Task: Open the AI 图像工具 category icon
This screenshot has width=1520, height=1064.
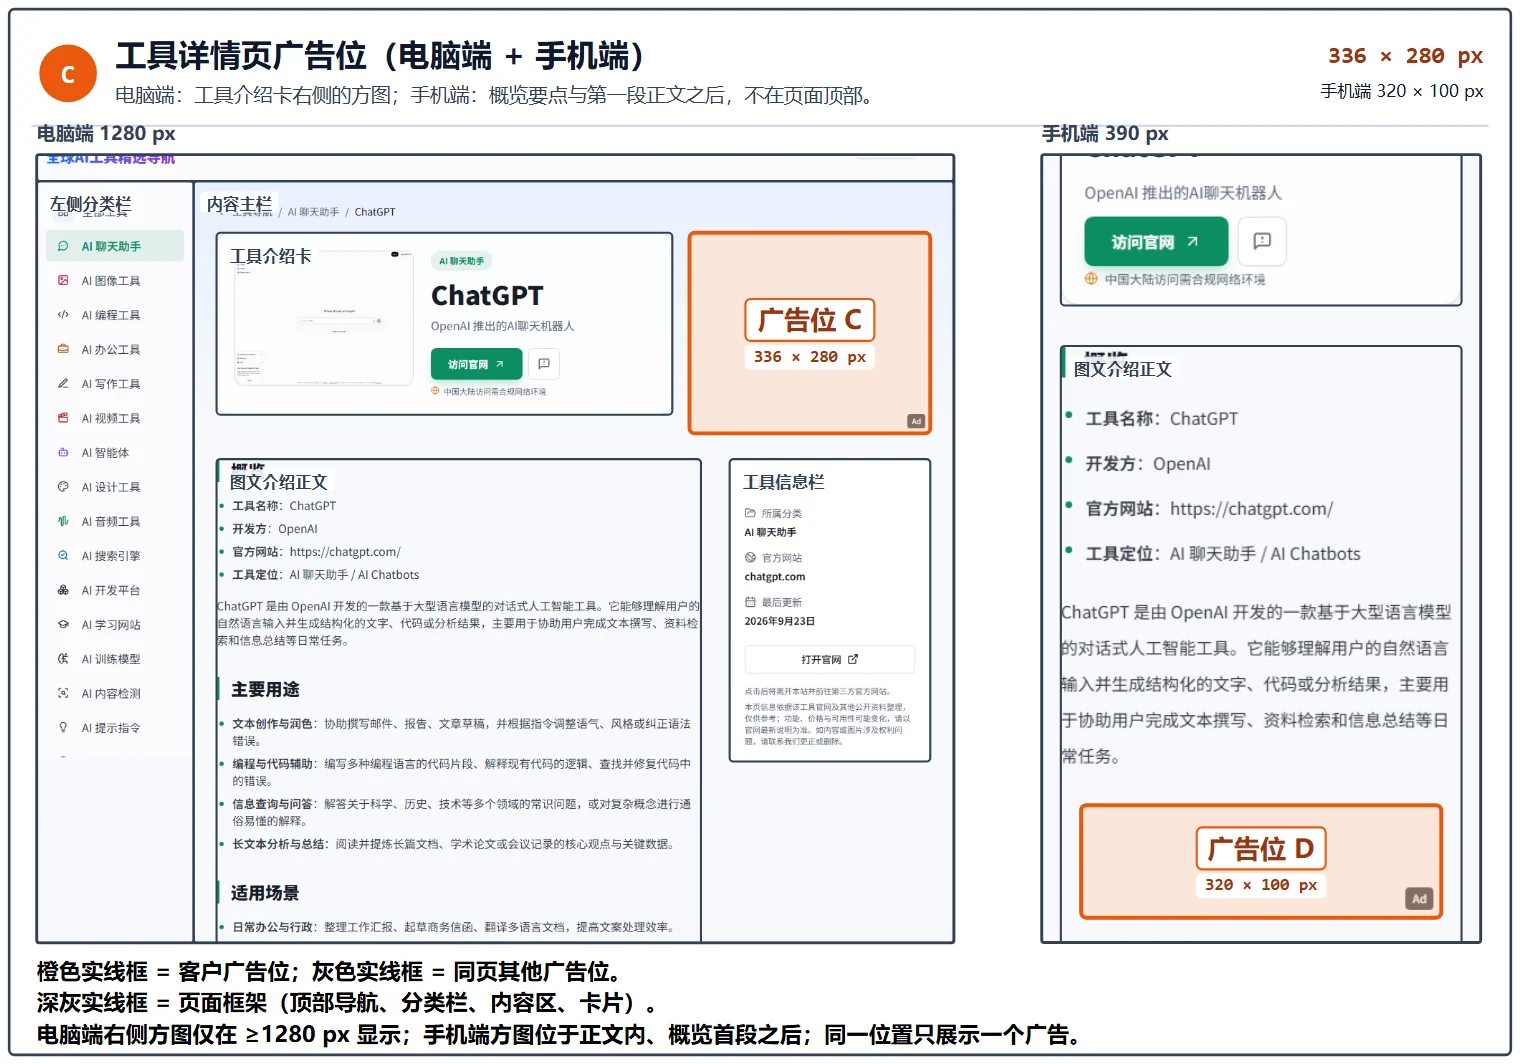Action: point(63,281)
